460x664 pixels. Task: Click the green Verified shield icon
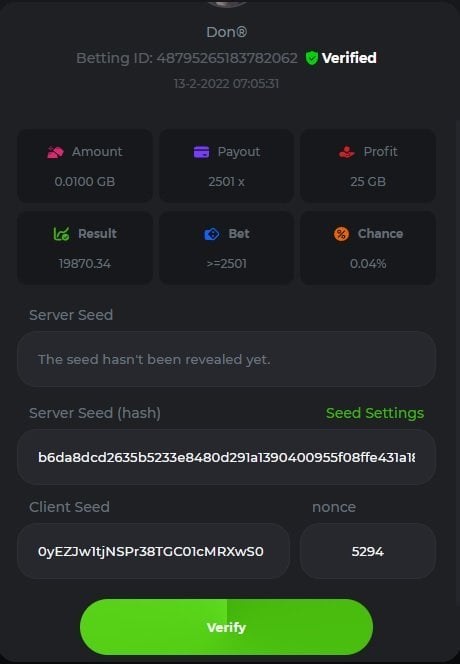(312, 58)
